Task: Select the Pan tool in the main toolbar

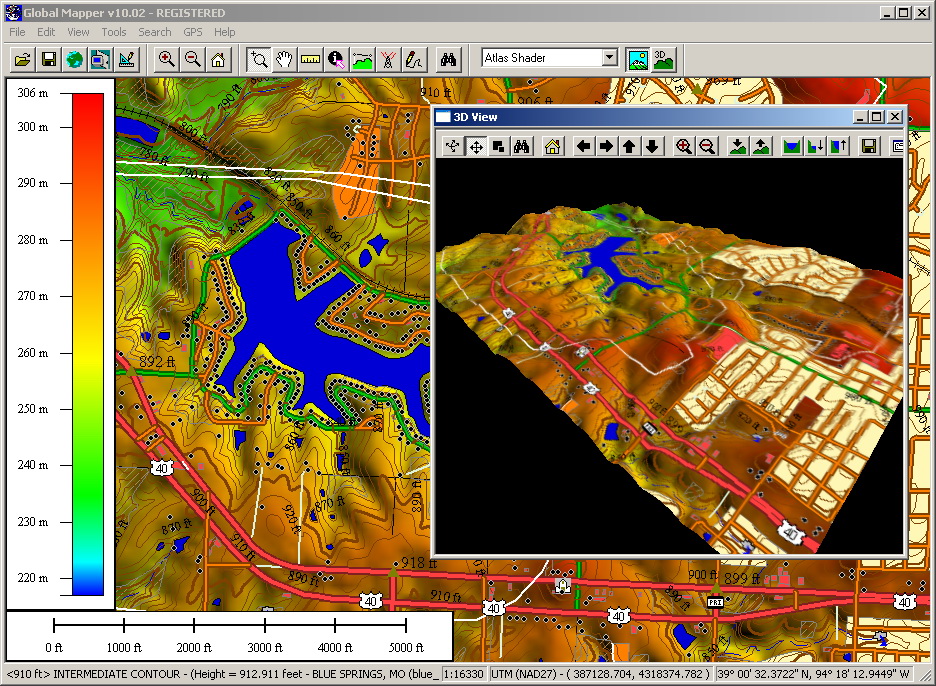Action: tap(284, 59)
